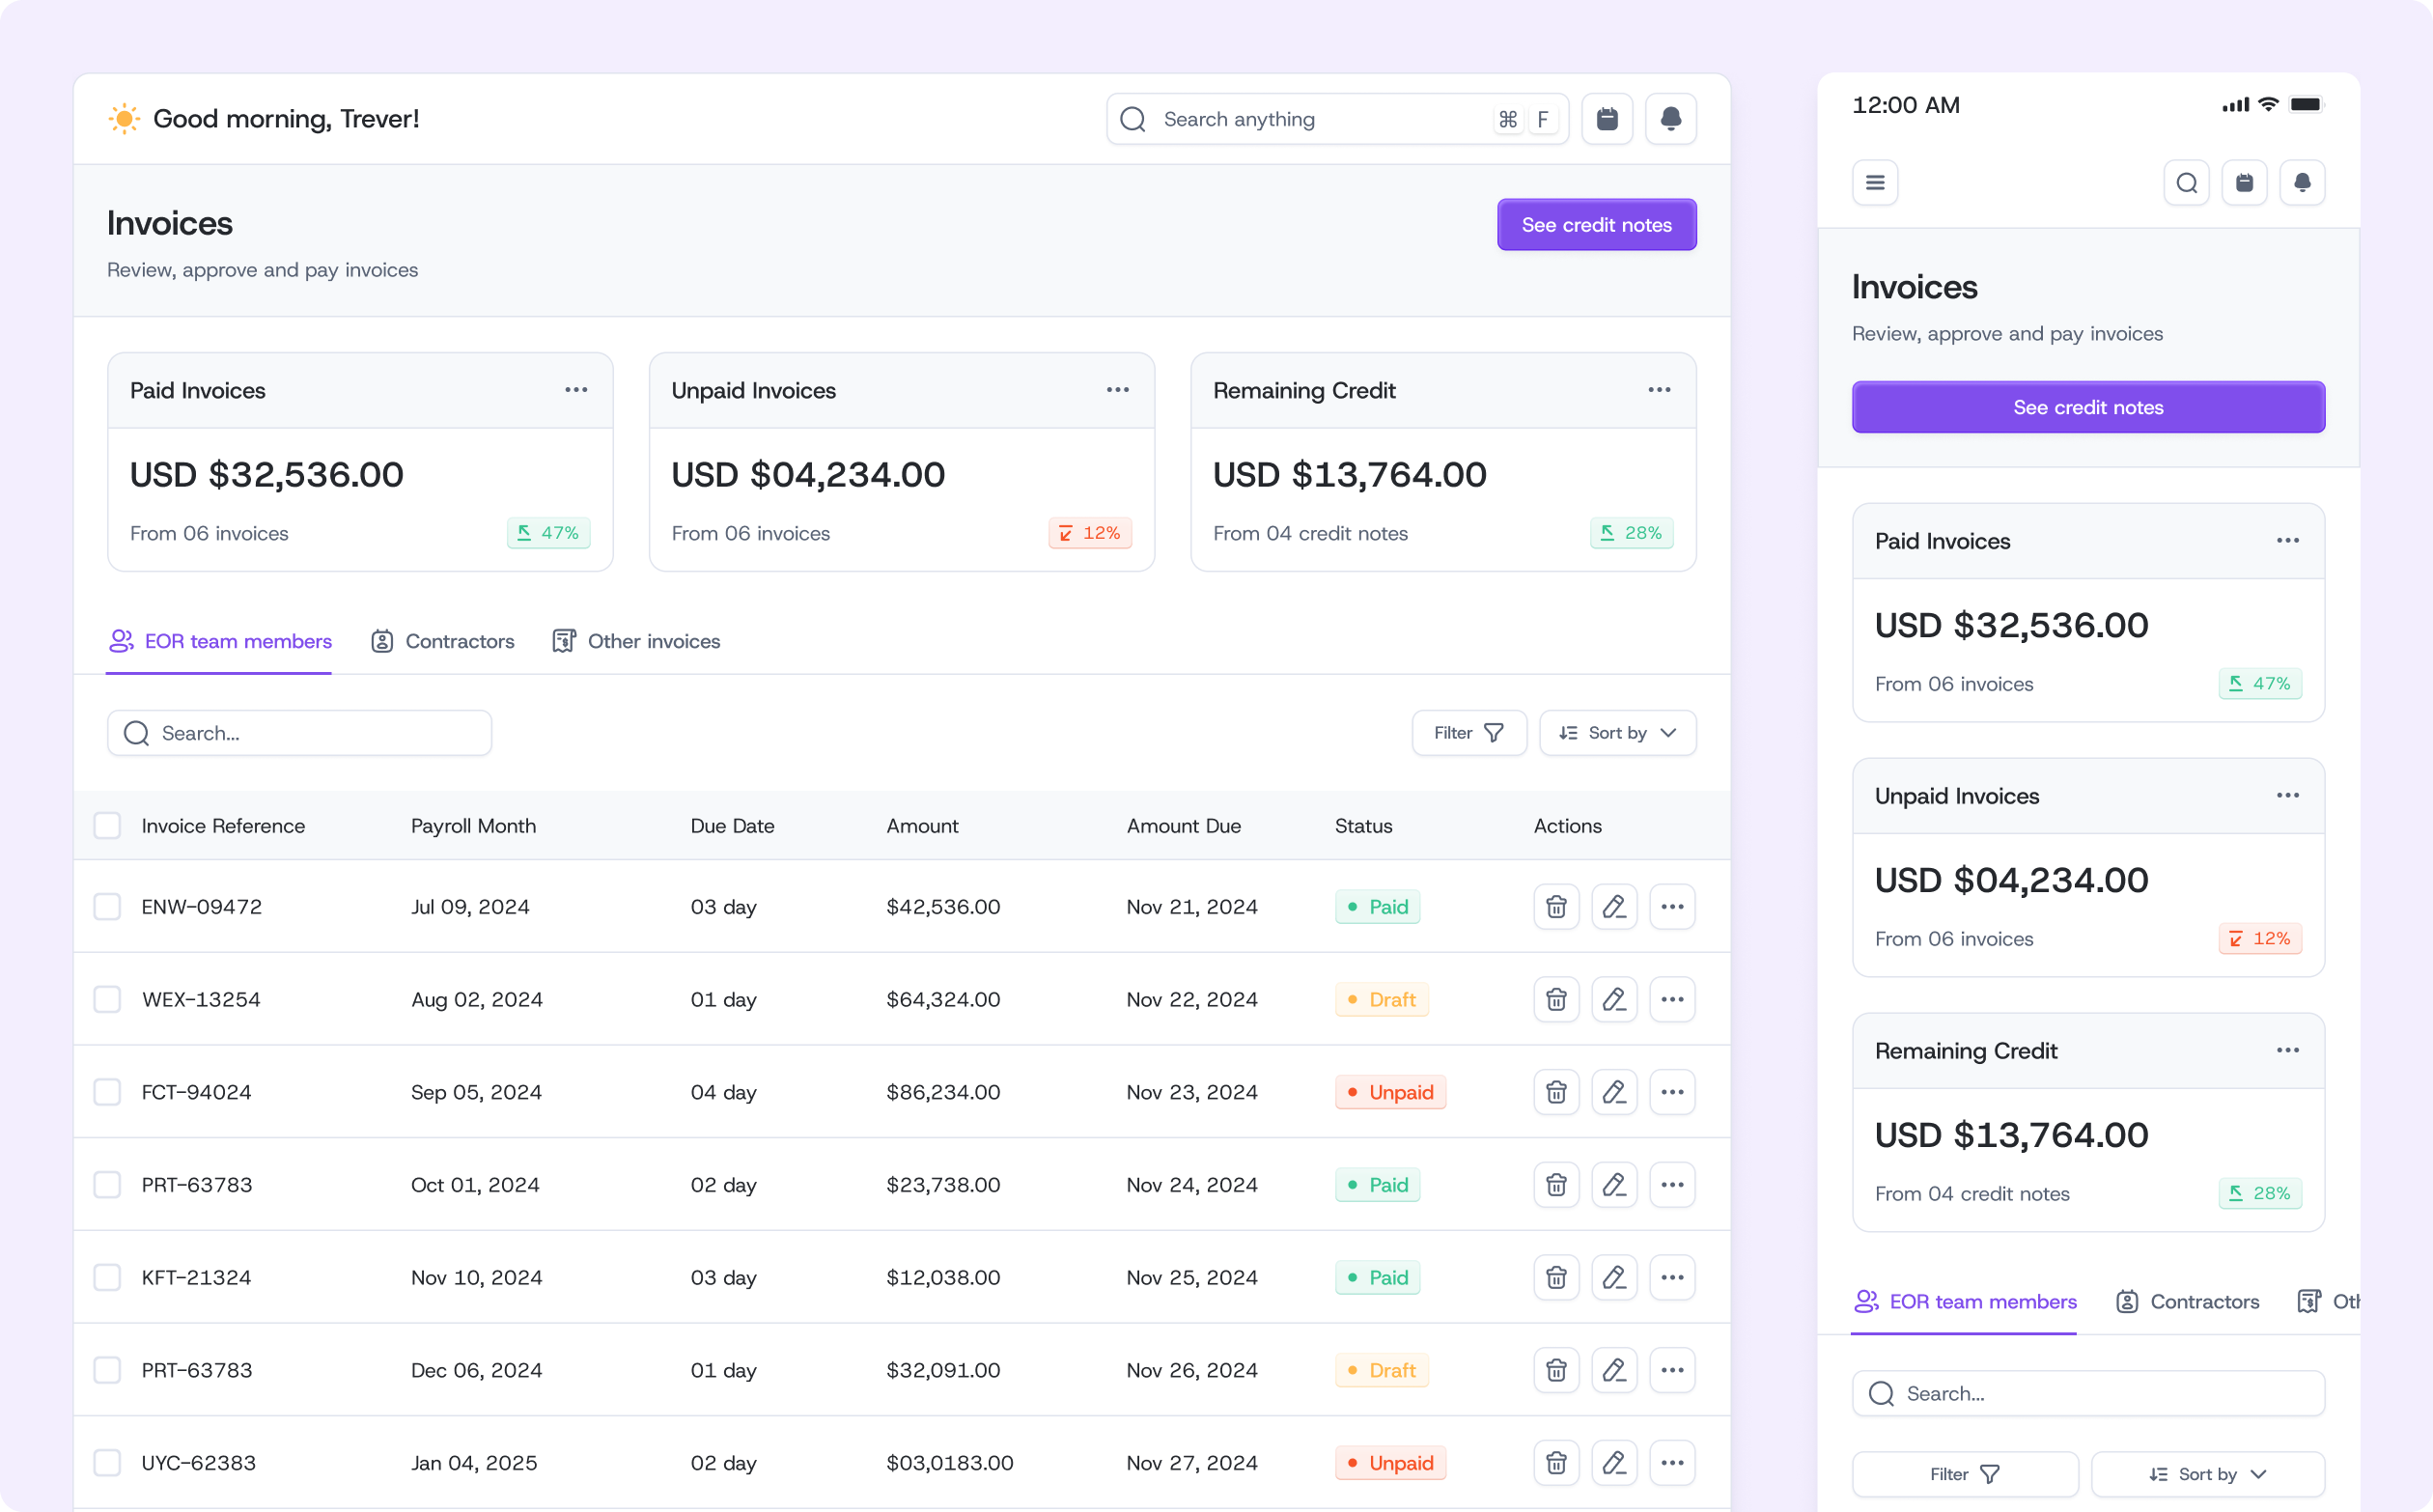Open the calendar icon in the desktop header
The width and height of the screenshot is (2433, 1512).
pyautogui.click(x=1607, y=119)
